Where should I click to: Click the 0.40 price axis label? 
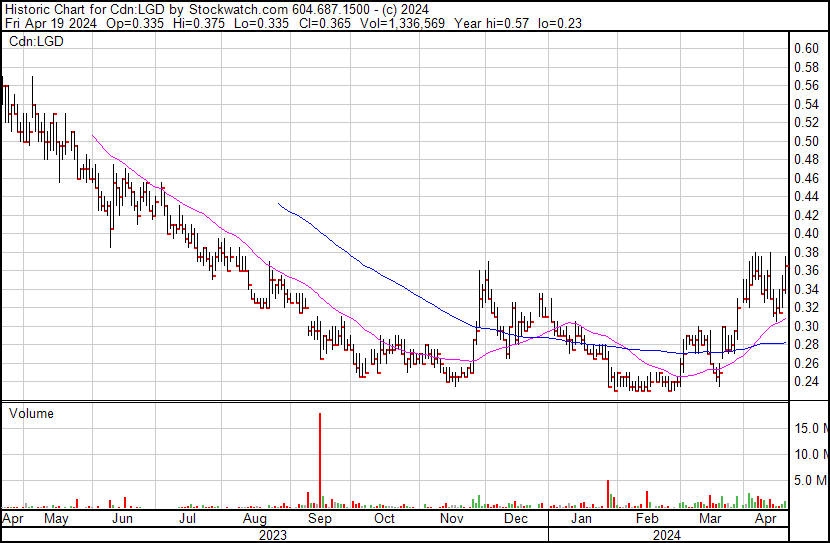tap(806, 233)
